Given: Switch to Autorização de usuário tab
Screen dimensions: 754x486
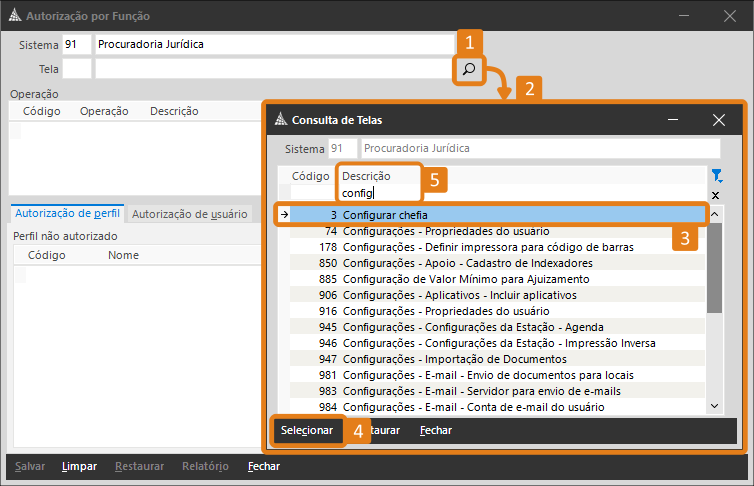Looking at the screenshot, I should [x=190, y=214].
